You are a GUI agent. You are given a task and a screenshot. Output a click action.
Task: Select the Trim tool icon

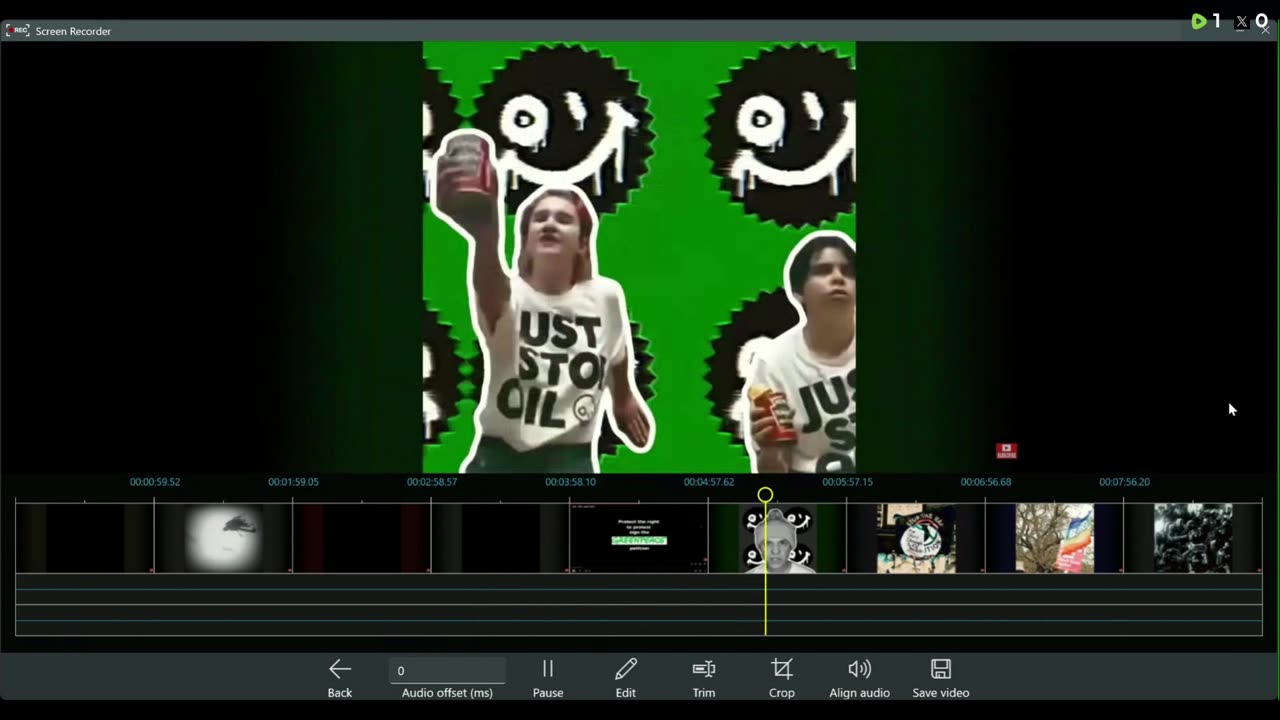pos(704,669)
